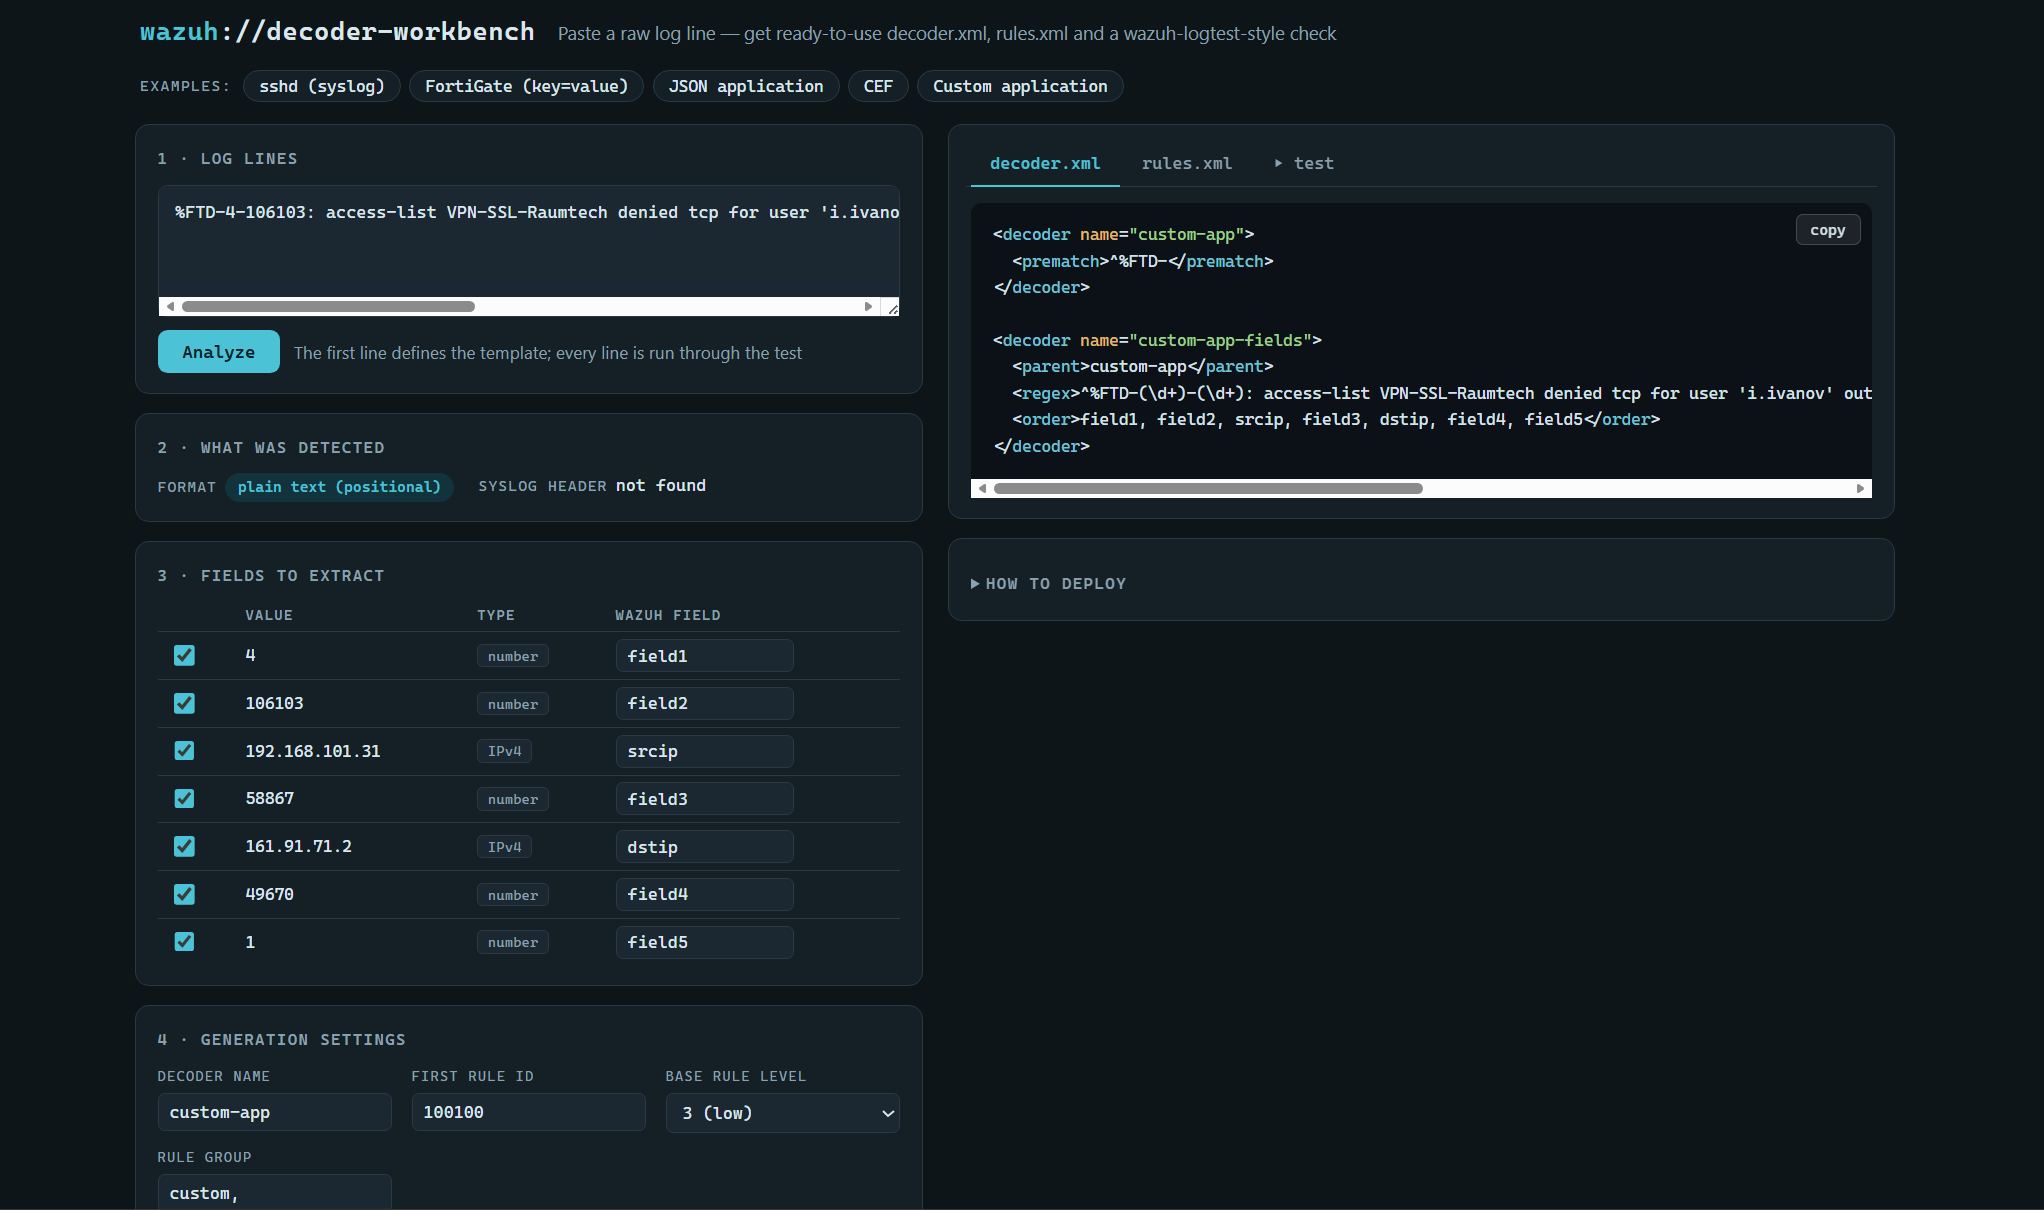The height and width of the screenshot is (1210, 2044).
Task: Click the code panel horizontal scrollbar thumb
Action: click(1208, 489)
